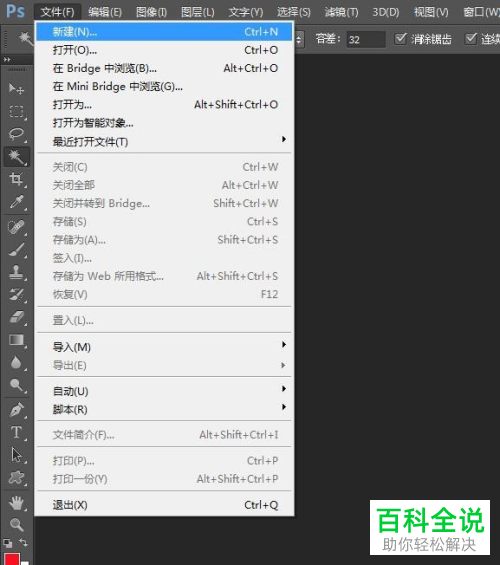Select the Hand tool
The image size is (500, 565).
pyautogui.click(x=16, y=503)
